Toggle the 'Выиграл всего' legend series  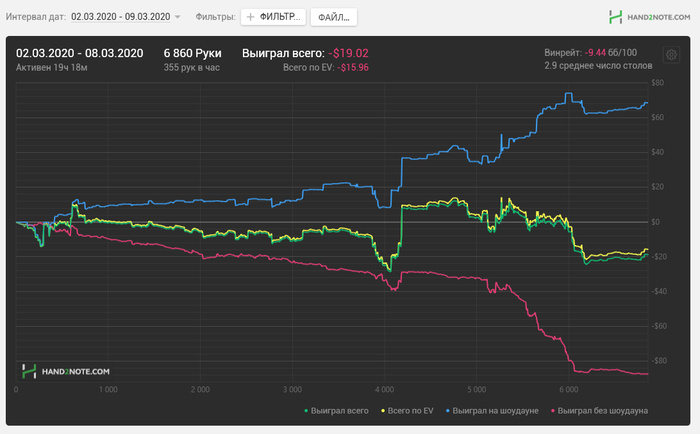coord(336,411)
